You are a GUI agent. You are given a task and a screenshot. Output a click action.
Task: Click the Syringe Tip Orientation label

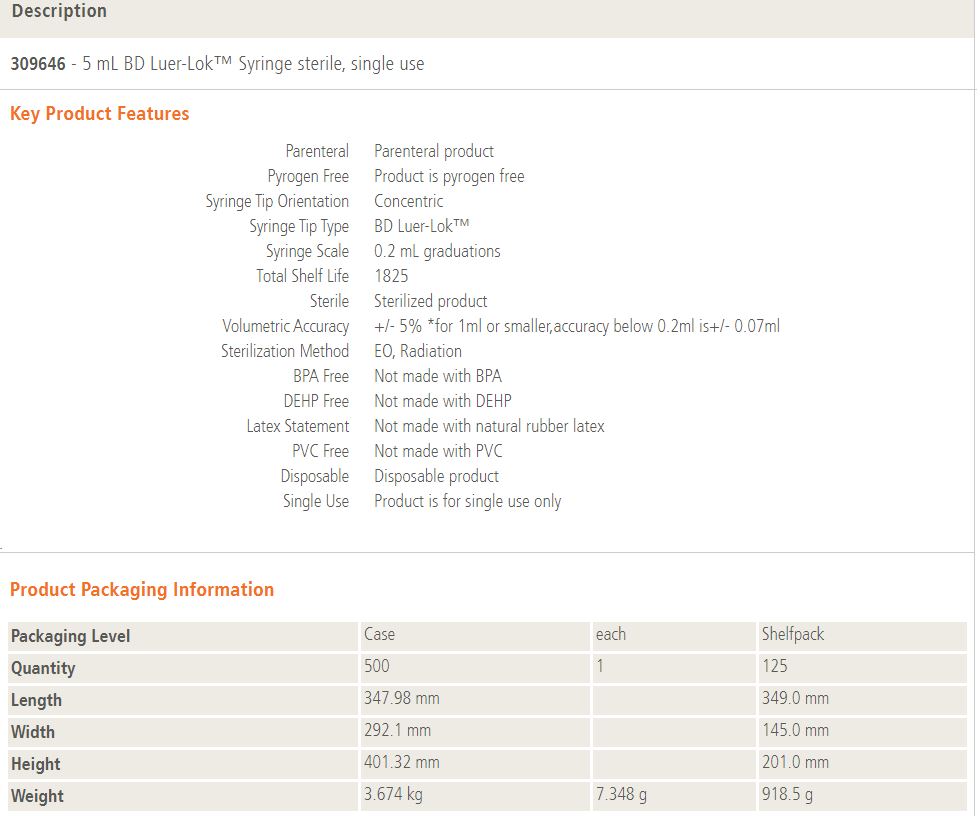coord(277,201)
